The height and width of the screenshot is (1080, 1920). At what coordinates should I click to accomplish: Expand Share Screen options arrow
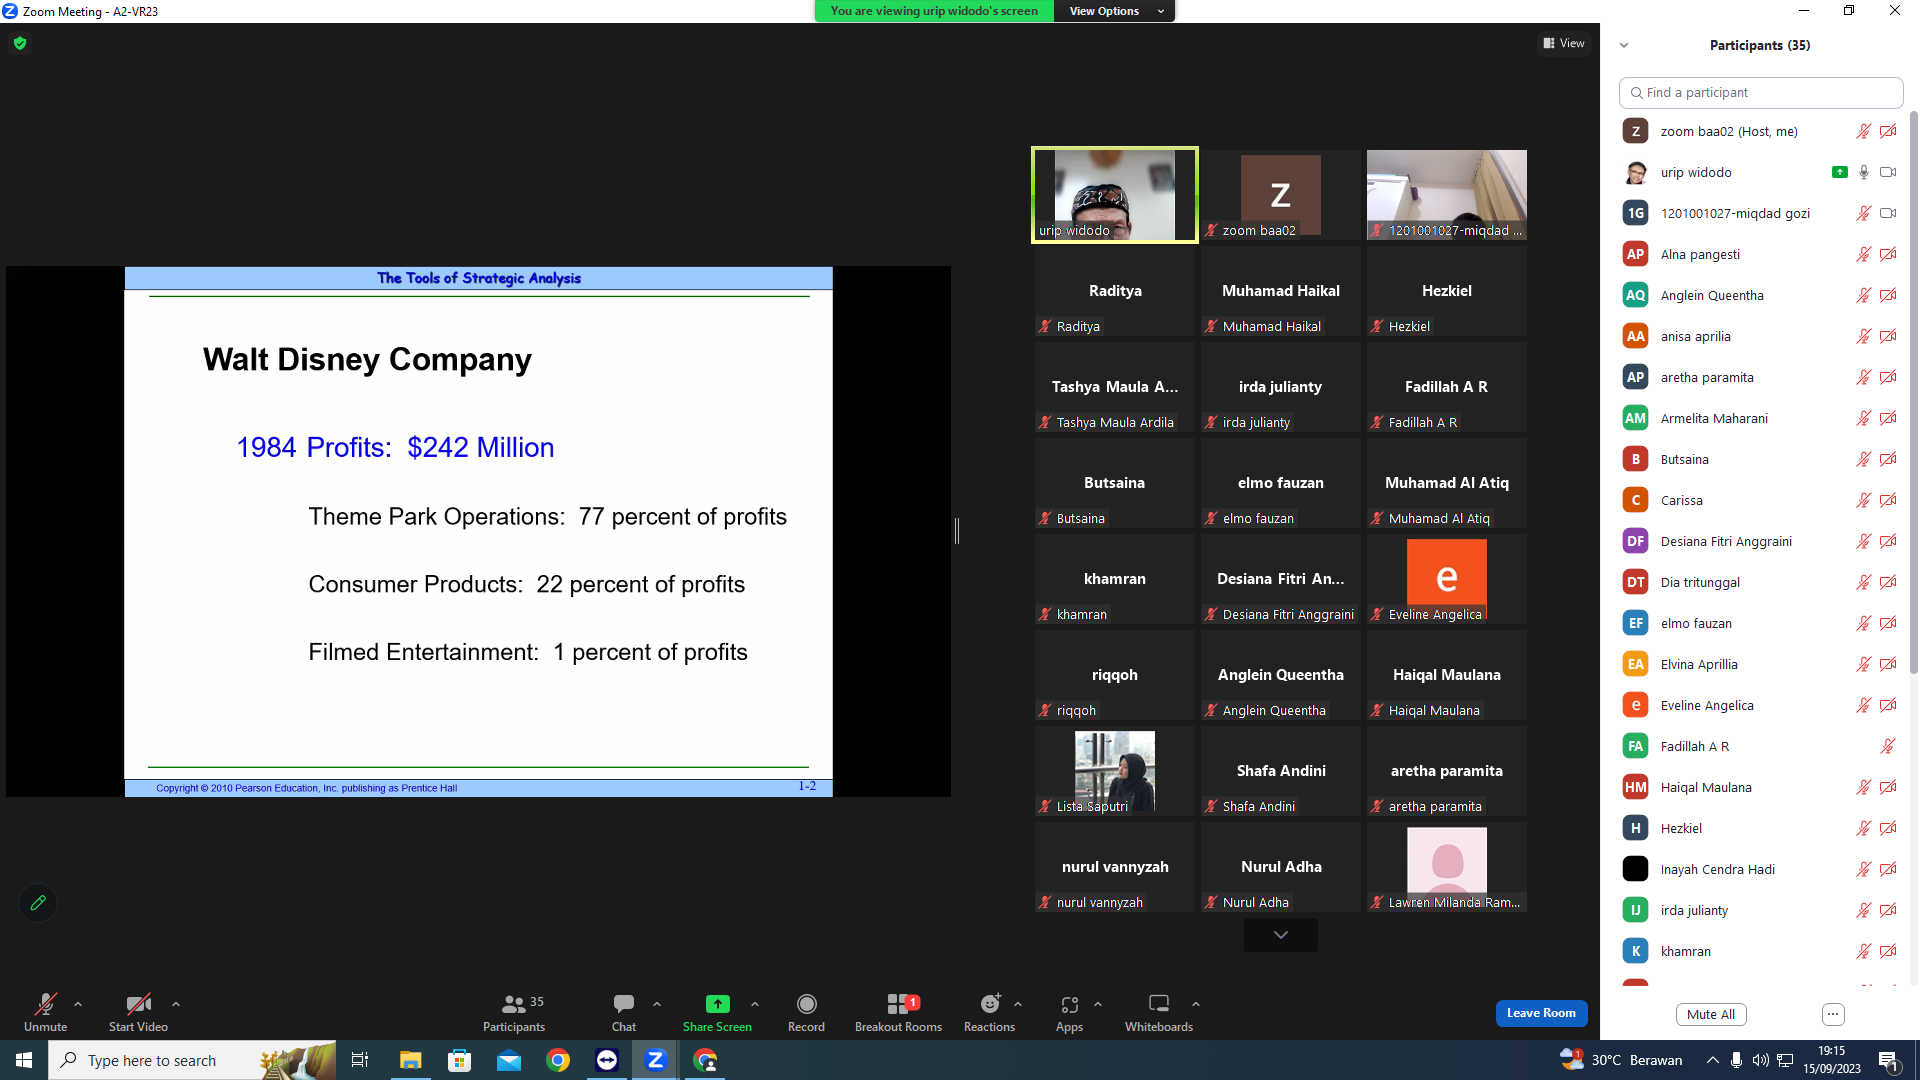pyautogui.click(x=755, y=1004)
